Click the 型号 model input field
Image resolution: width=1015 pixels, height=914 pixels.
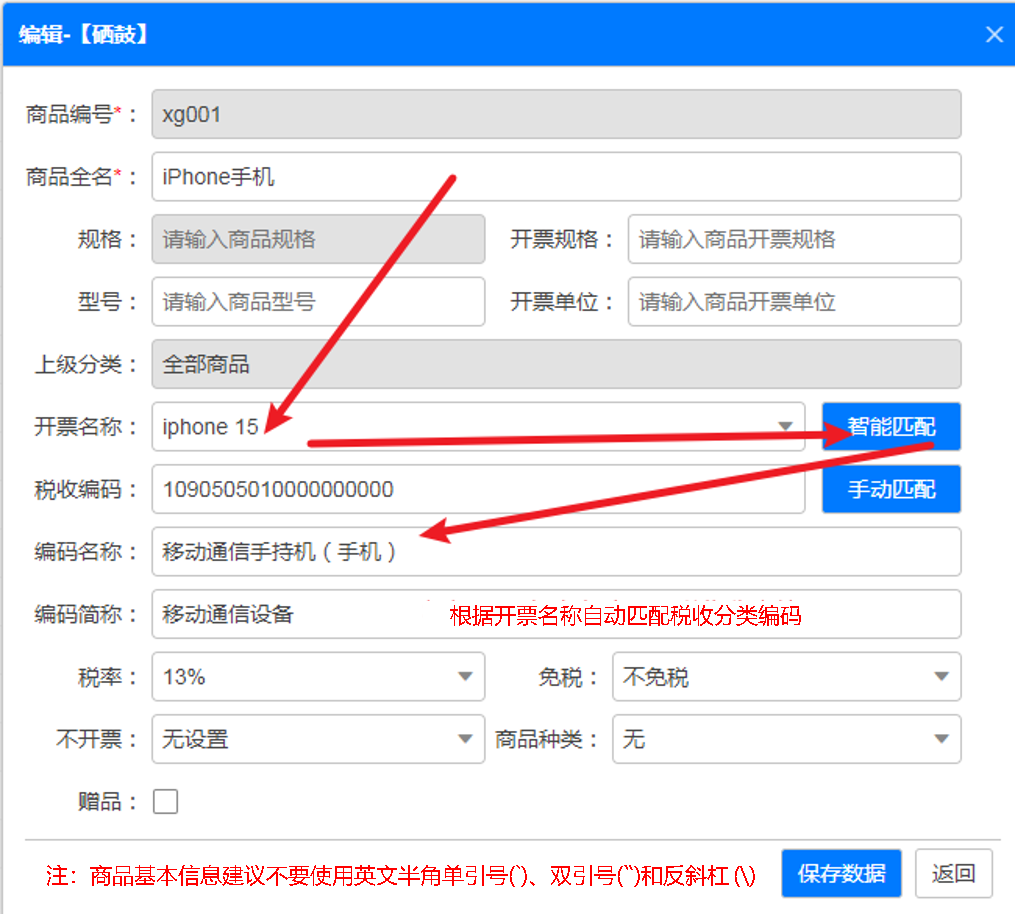[x=318, y=301]
